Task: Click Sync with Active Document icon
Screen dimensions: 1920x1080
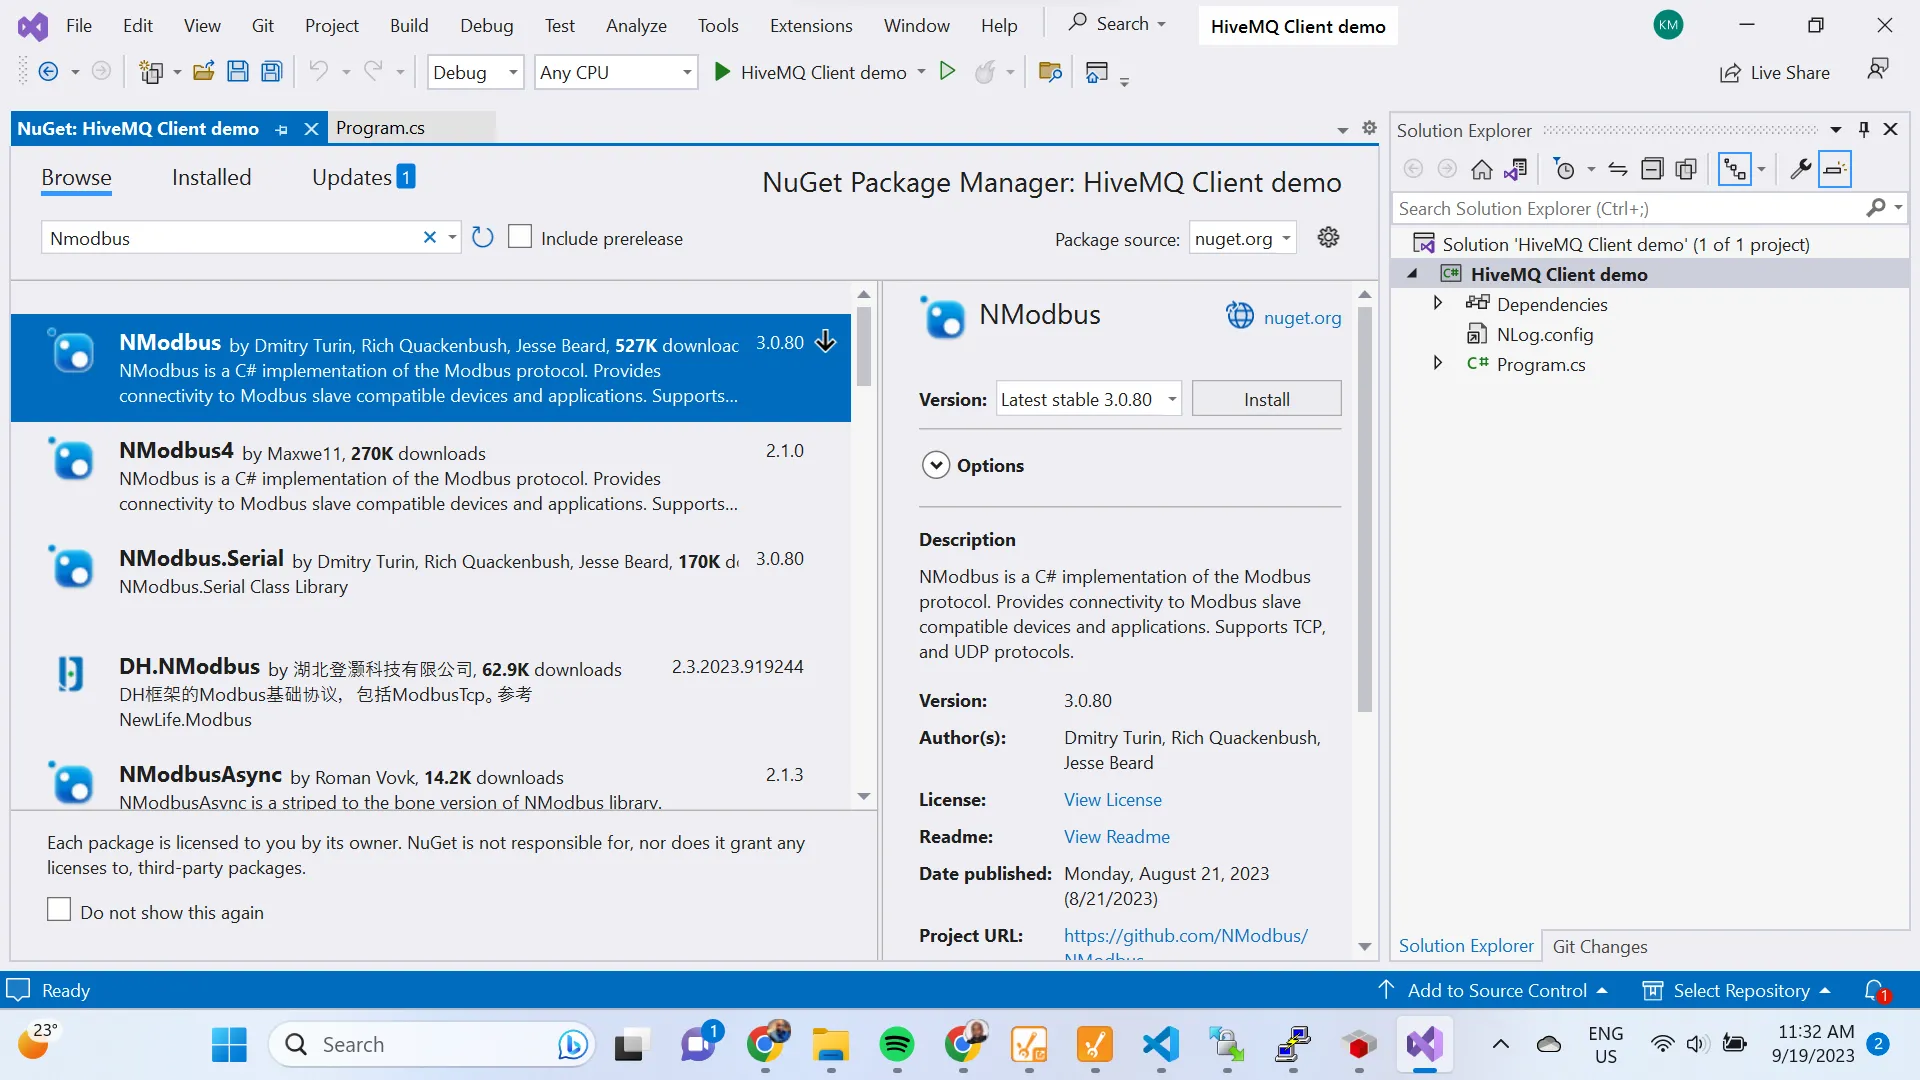Action: click(x=1618, y=170)
